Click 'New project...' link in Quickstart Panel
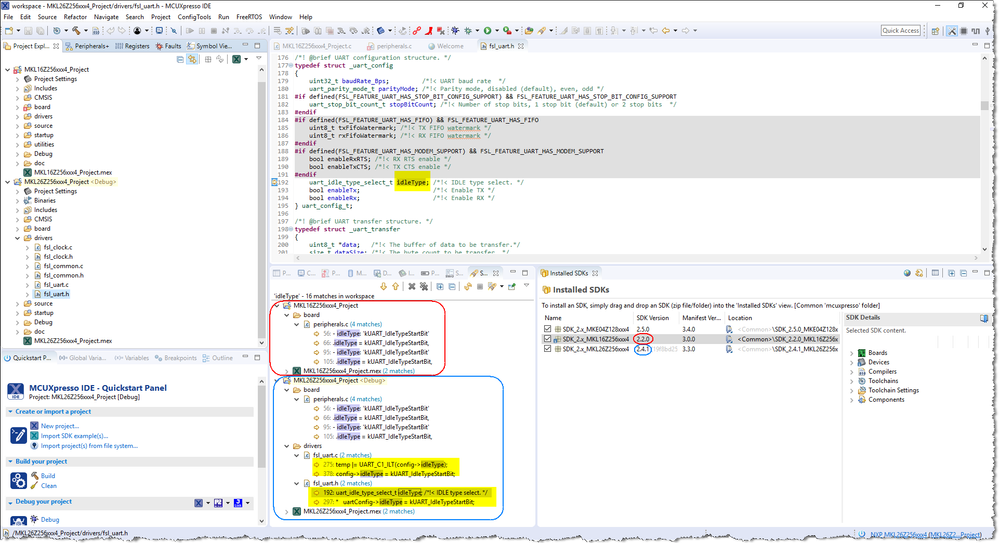 [x=60, y=426]
